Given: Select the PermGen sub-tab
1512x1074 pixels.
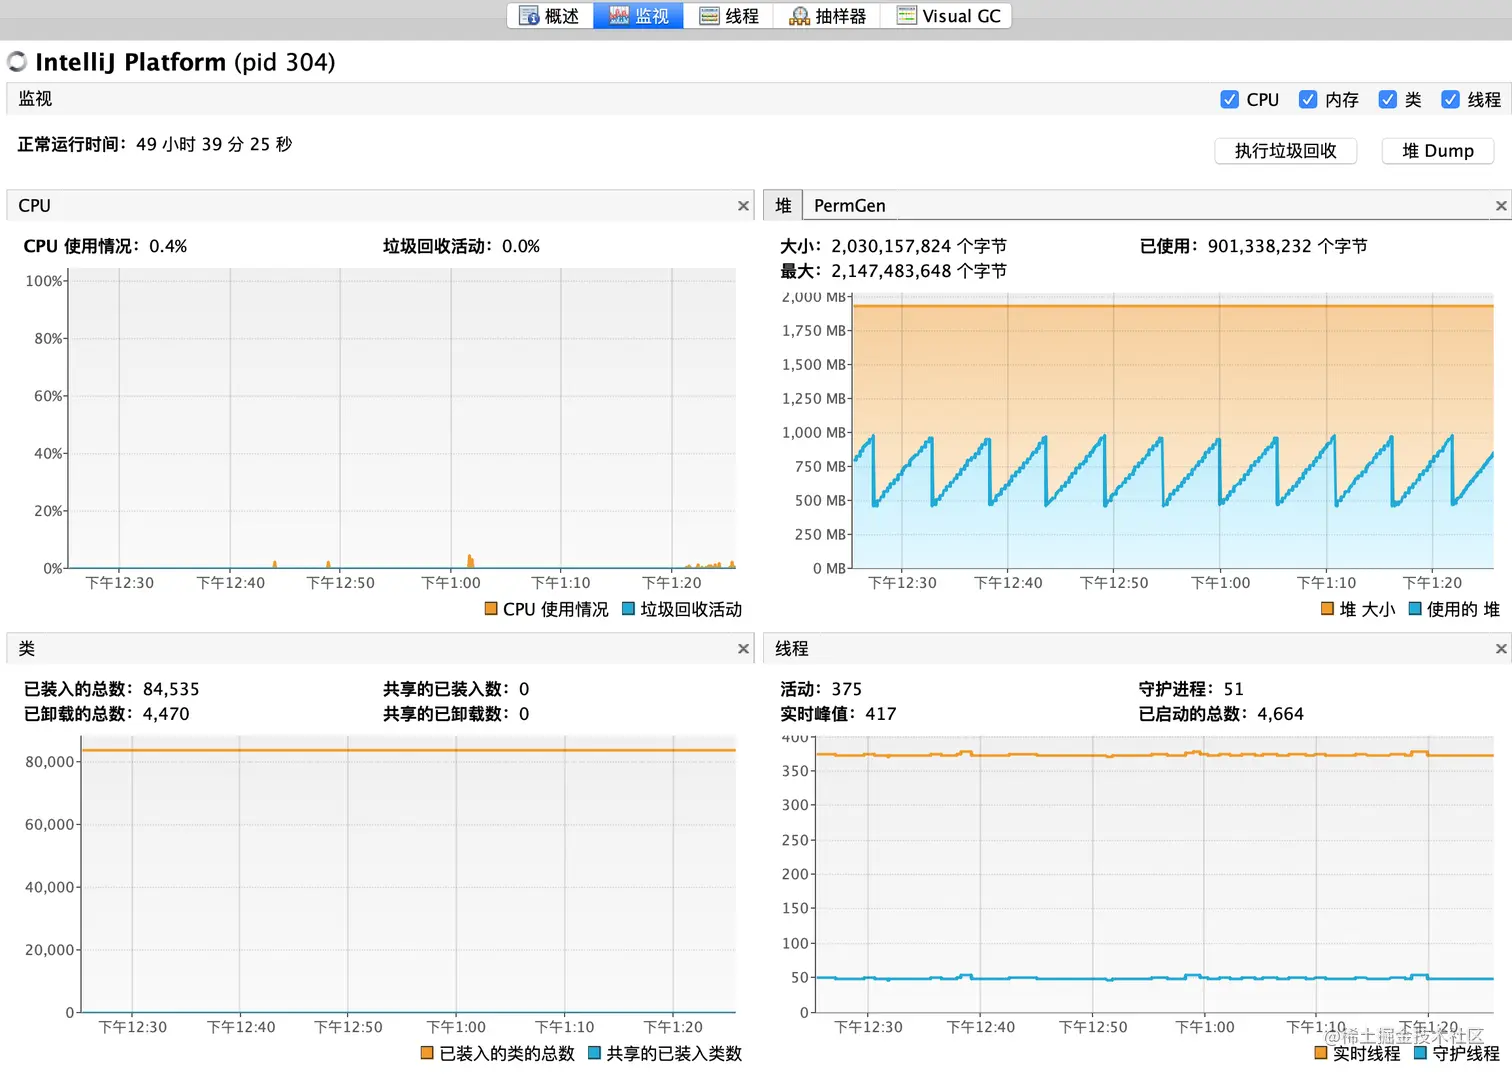Looking at the screenshot, I should tap(849, 205).
